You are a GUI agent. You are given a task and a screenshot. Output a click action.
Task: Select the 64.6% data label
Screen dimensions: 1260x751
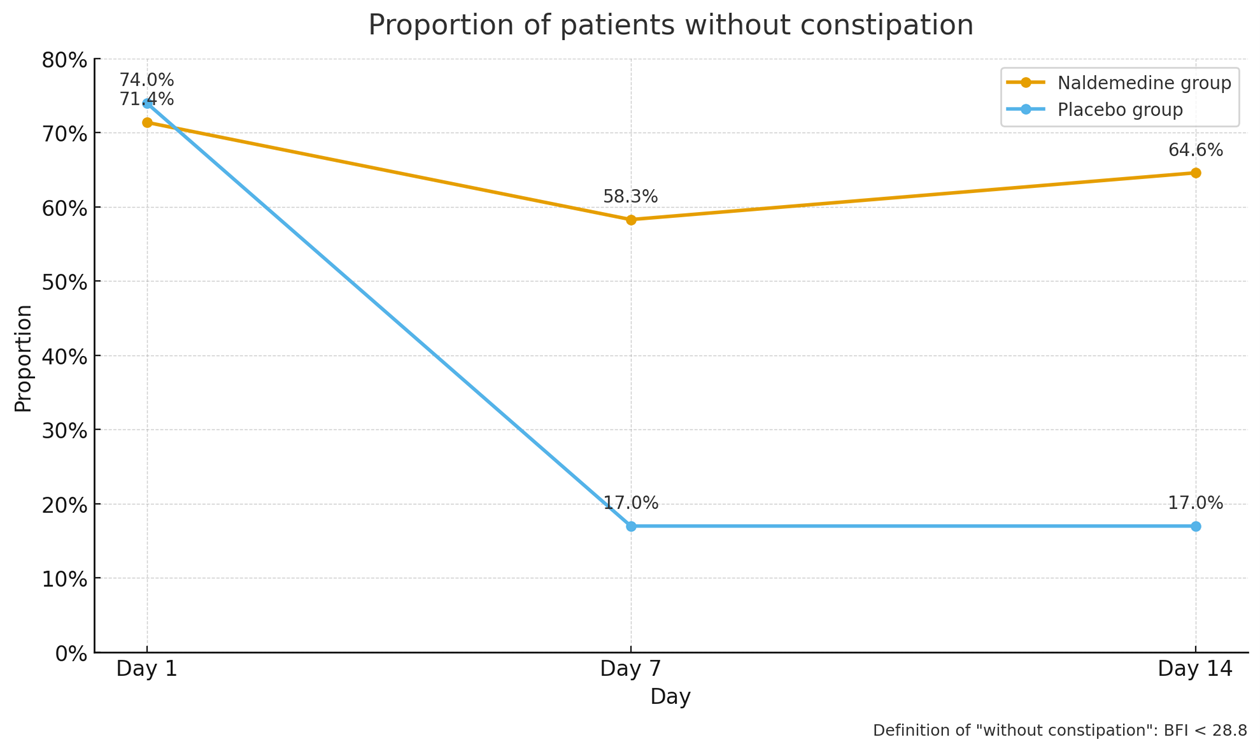click(1195, 150)
